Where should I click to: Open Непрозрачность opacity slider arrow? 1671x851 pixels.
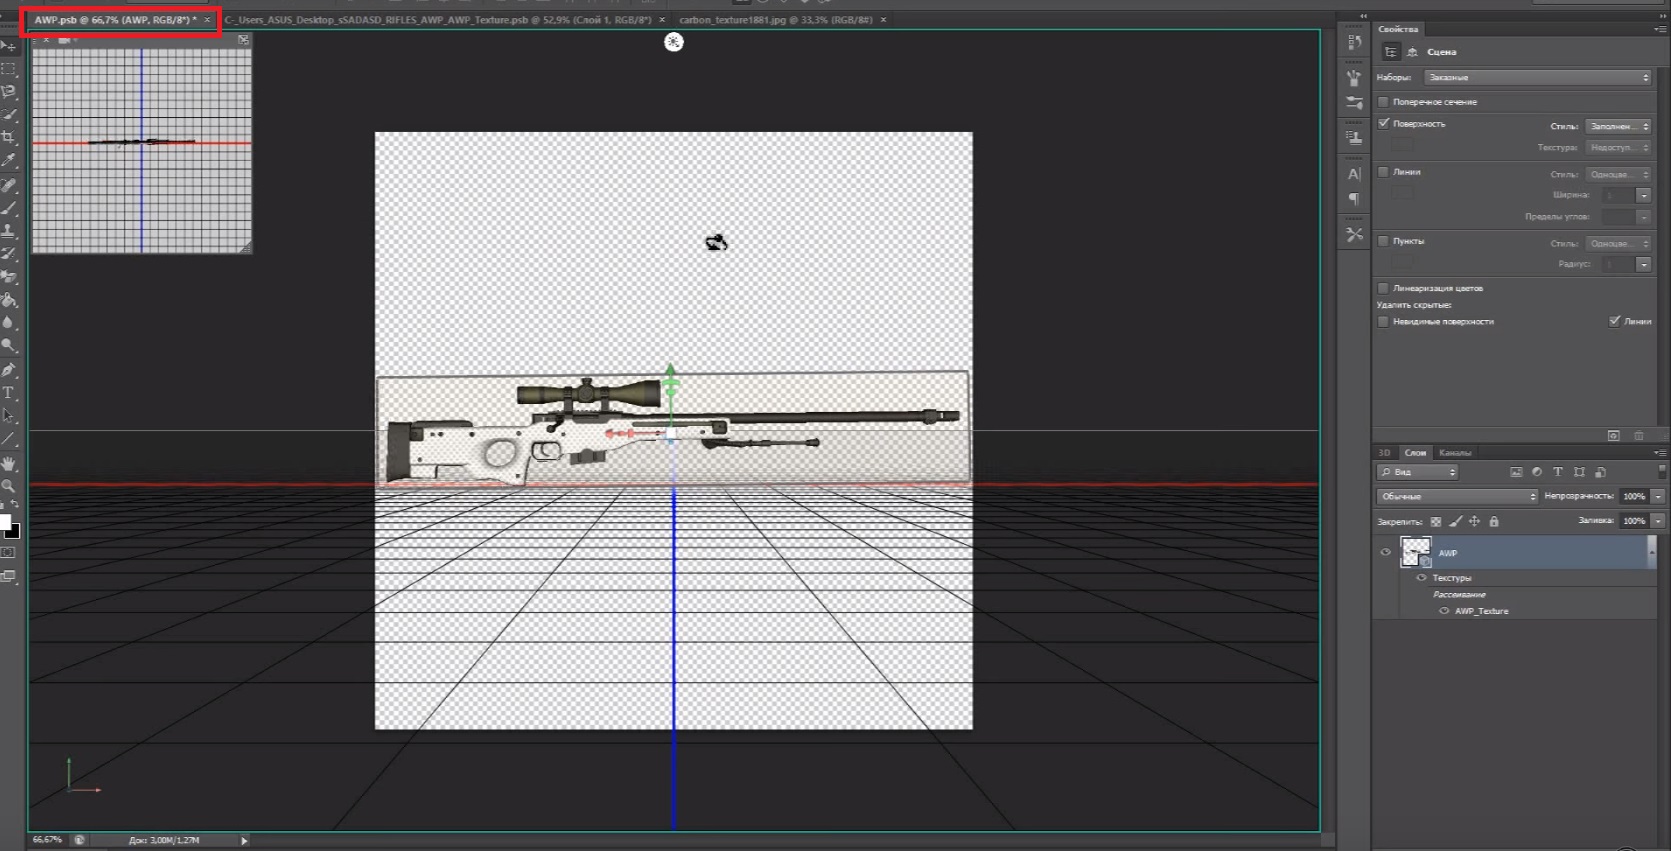(x=1657, y=496)
